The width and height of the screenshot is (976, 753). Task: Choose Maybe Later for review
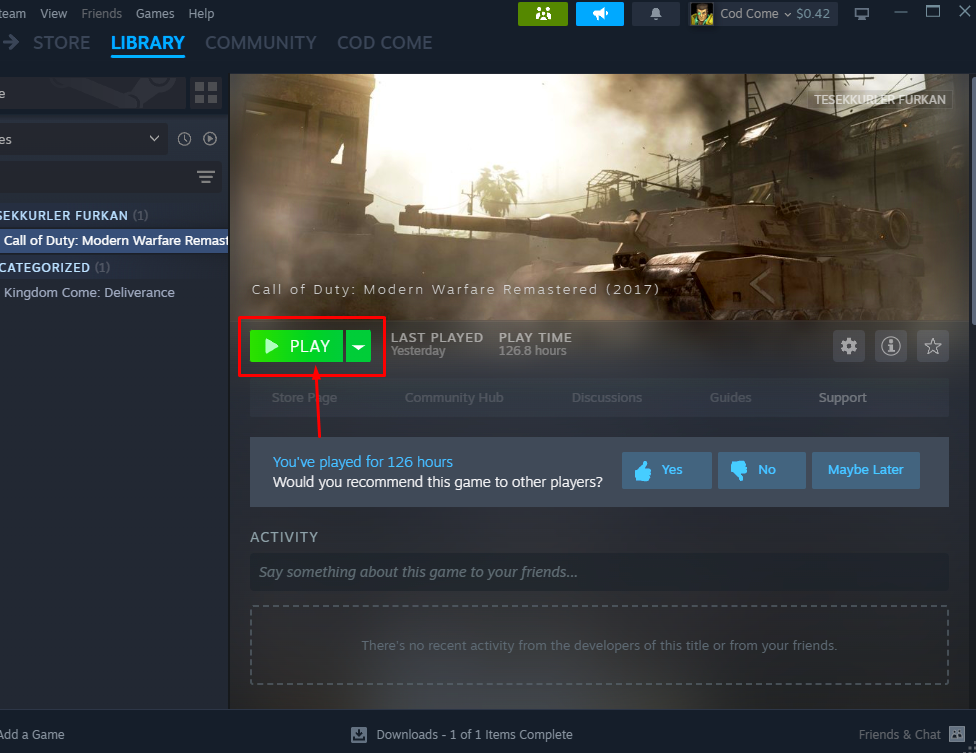tap(866, 470)
